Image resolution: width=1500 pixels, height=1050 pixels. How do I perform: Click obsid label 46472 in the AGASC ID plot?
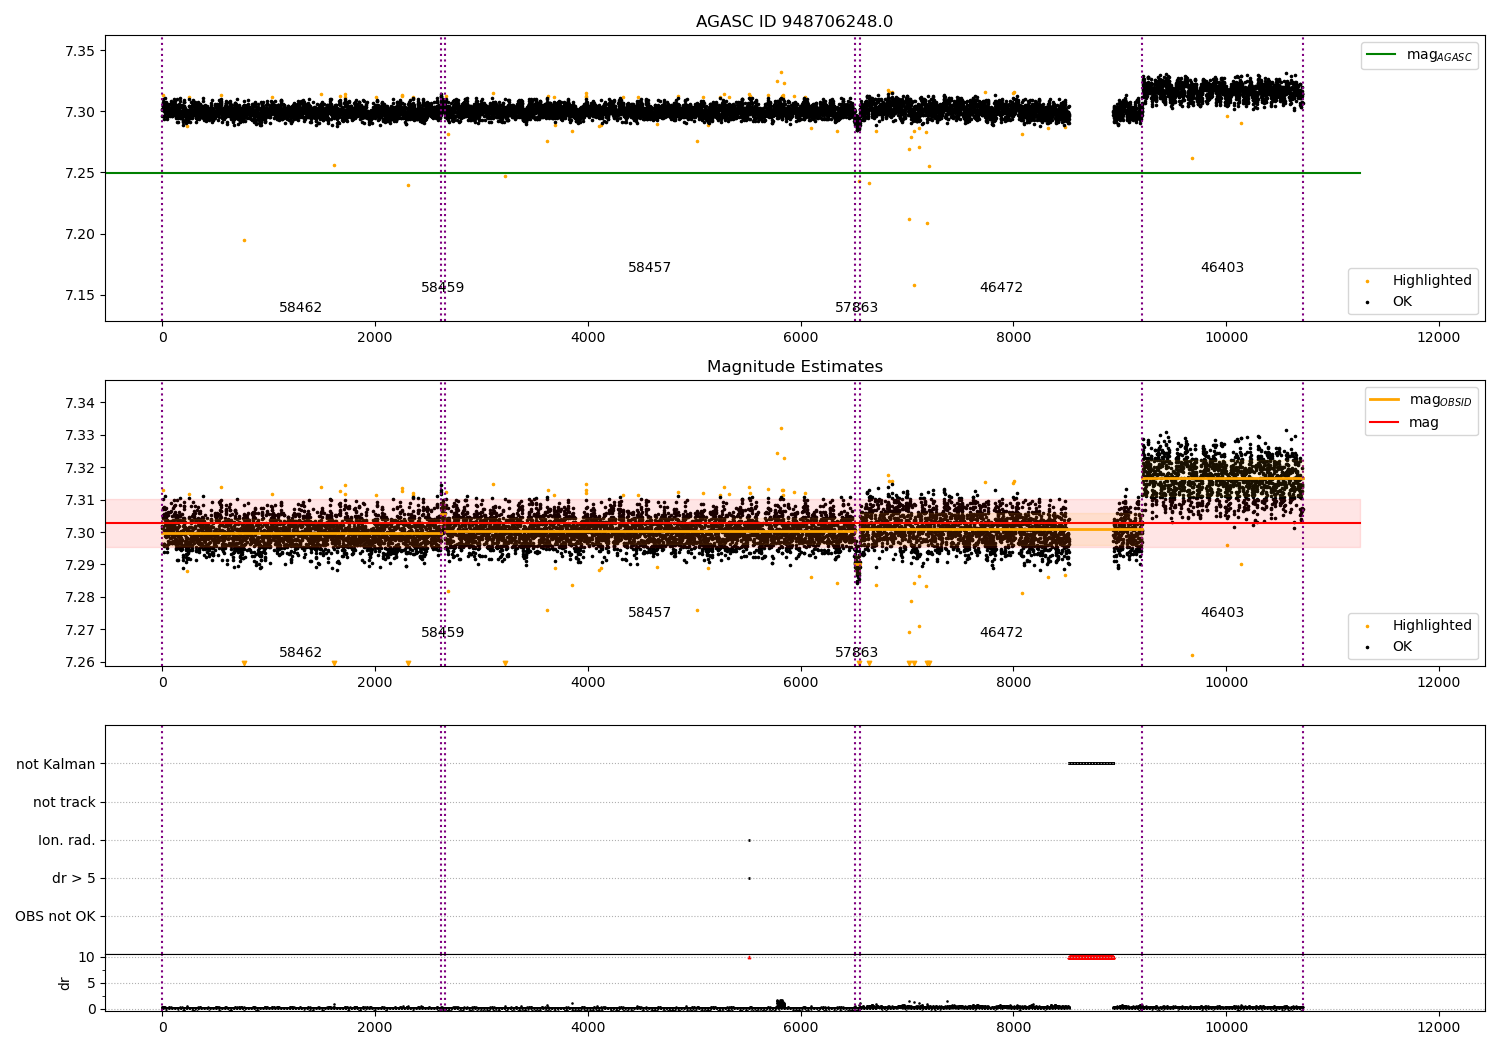pyautogui.click(x=1001, y=288)
